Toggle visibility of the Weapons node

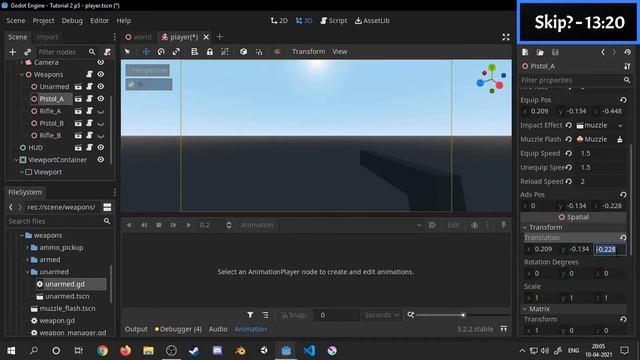point(100,74)
